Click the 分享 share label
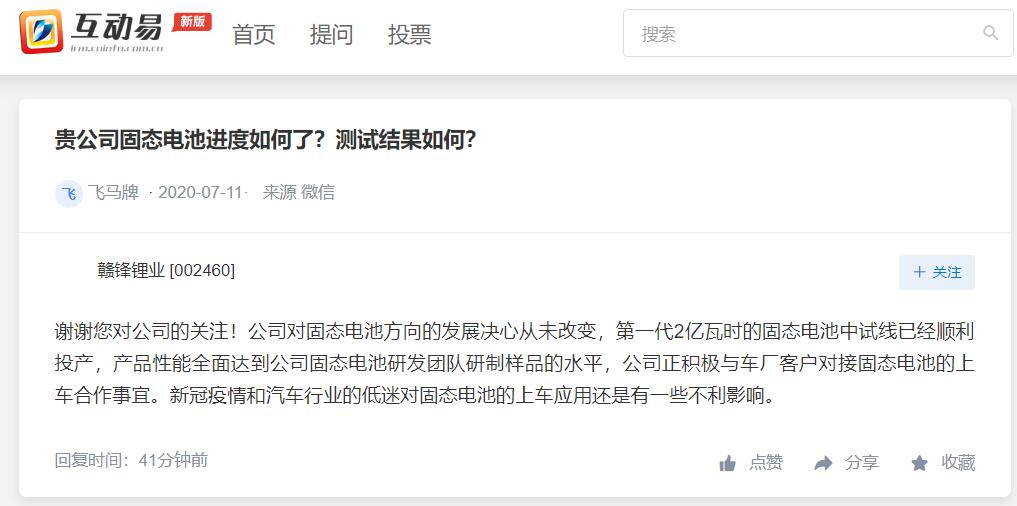 pyautogui.click(x=862, y=463)
